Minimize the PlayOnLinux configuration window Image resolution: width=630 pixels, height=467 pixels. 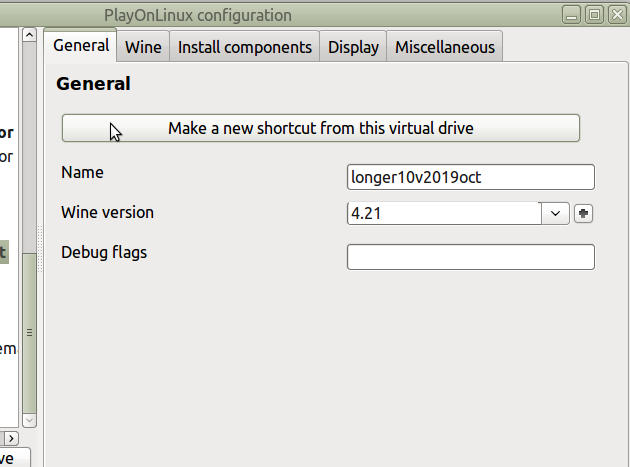pyautogui.click(x=571, y=15)
